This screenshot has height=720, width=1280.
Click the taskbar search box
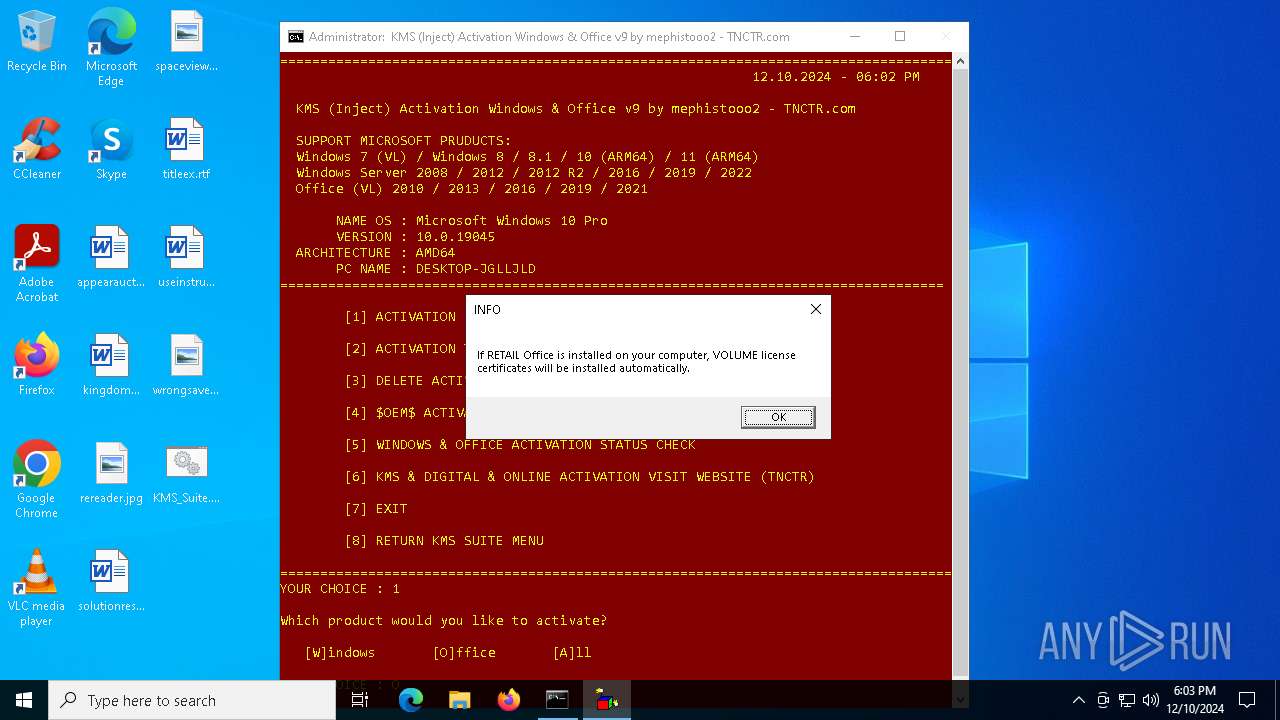(192, 700)
